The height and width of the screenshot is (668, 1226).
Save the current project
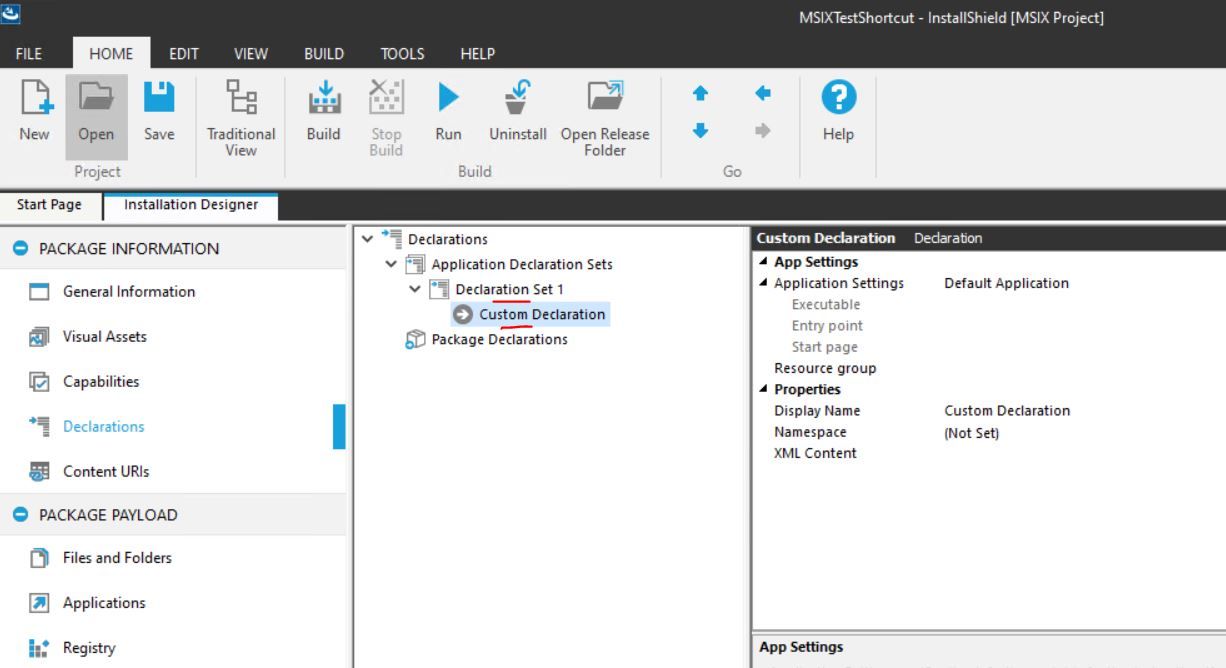tap(158, 110)
